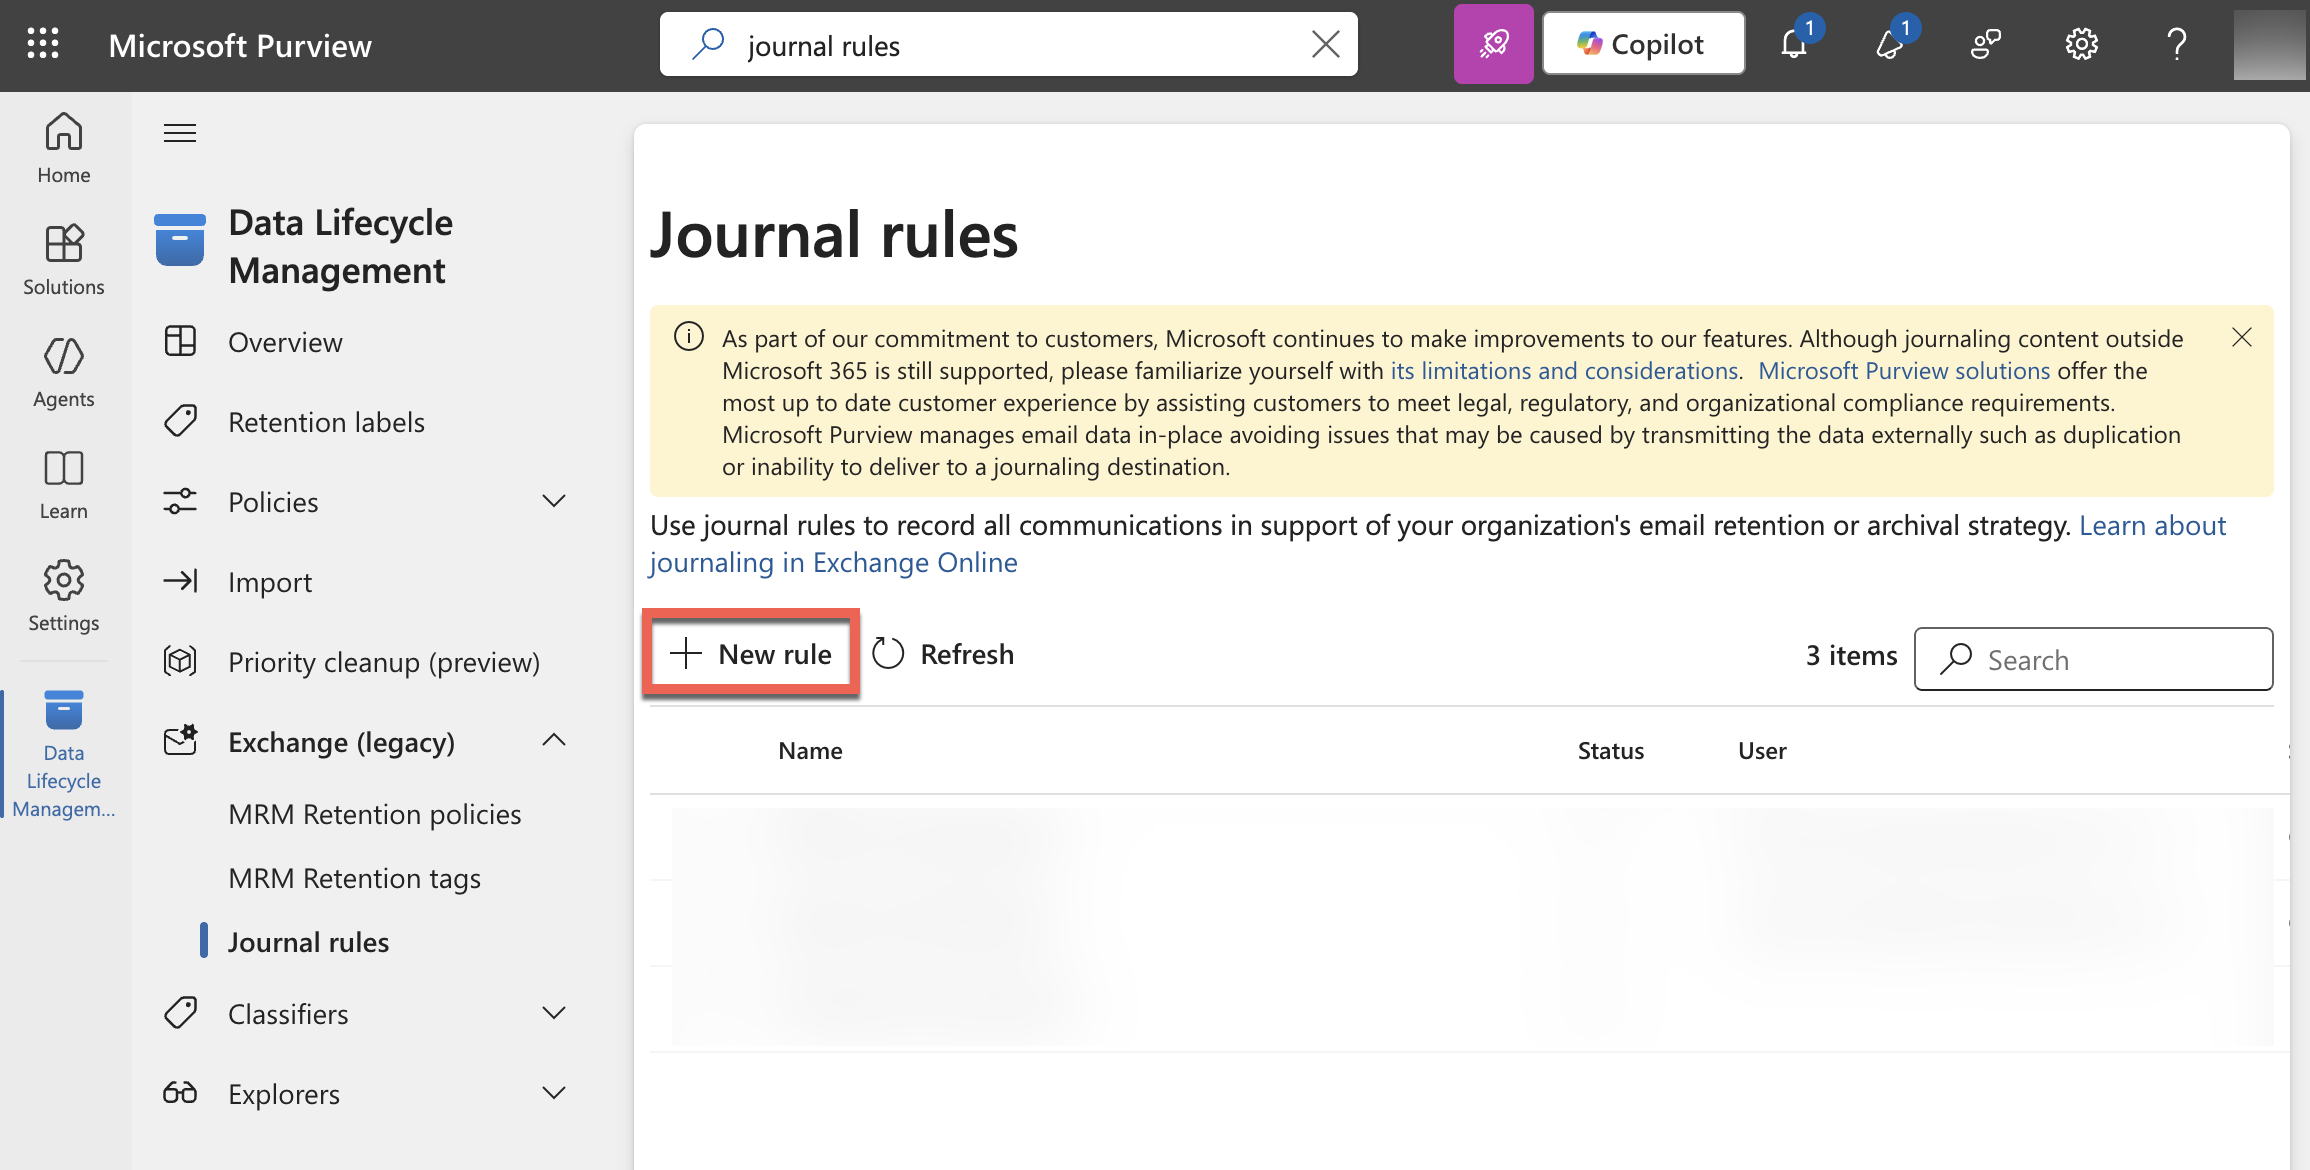Viewport: 2310px width, 1170px height.
Task: Open MRM Retention policies
Action: pyautogui.click(x=375, y=814)
